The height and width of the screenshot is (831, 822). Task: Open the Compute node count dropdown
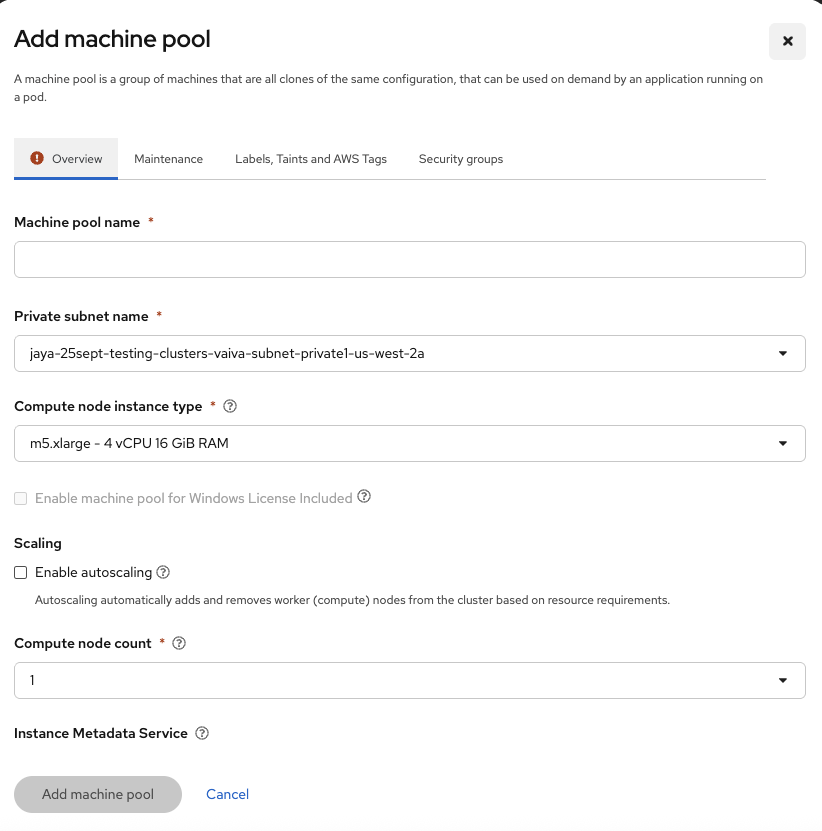click(409, 680)
